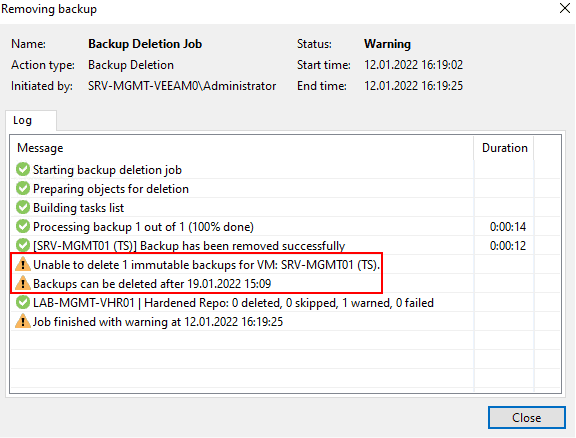Click success icon next to Preparing objects for deletion
This screenshot has height=438, width=576.
click(23, 189)
